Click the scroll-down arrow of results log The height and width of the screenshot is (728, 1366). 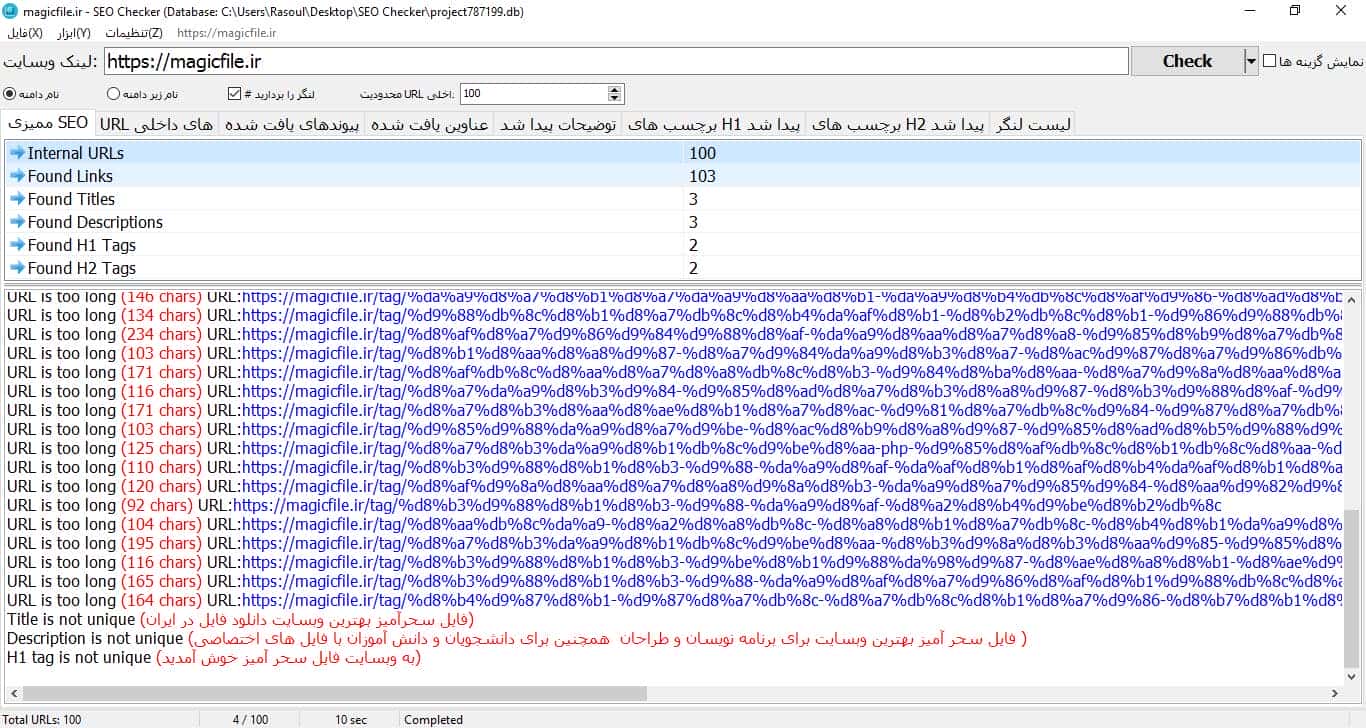pos(1352,677)
